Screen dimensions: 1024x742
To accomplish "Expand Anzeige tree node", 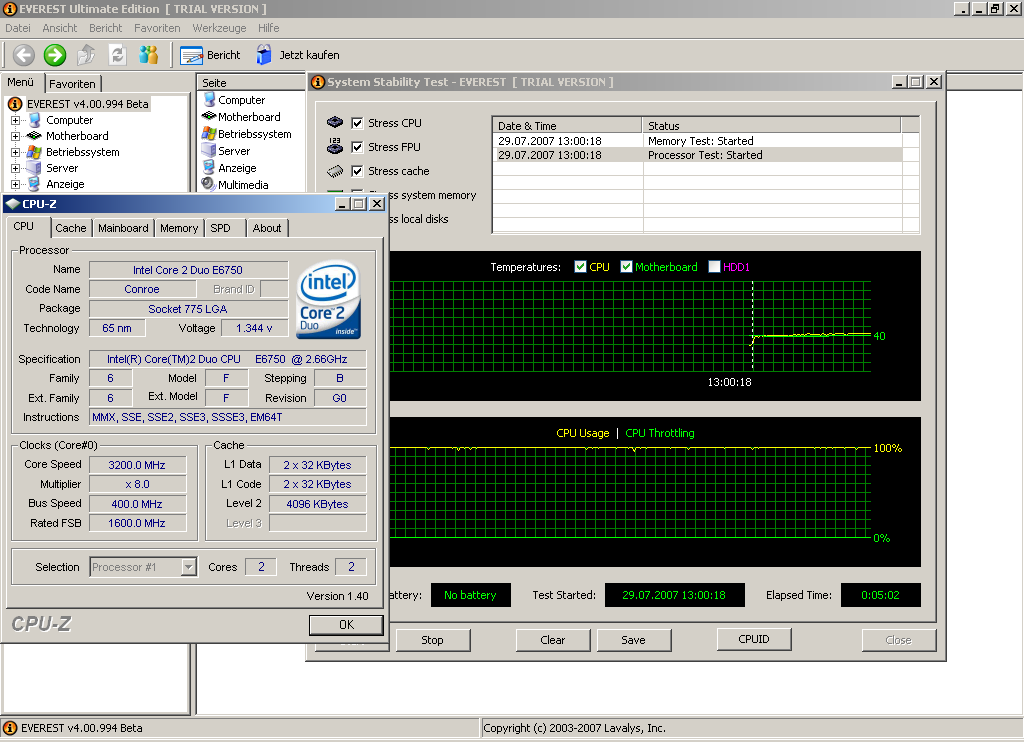I will [15, 184].
